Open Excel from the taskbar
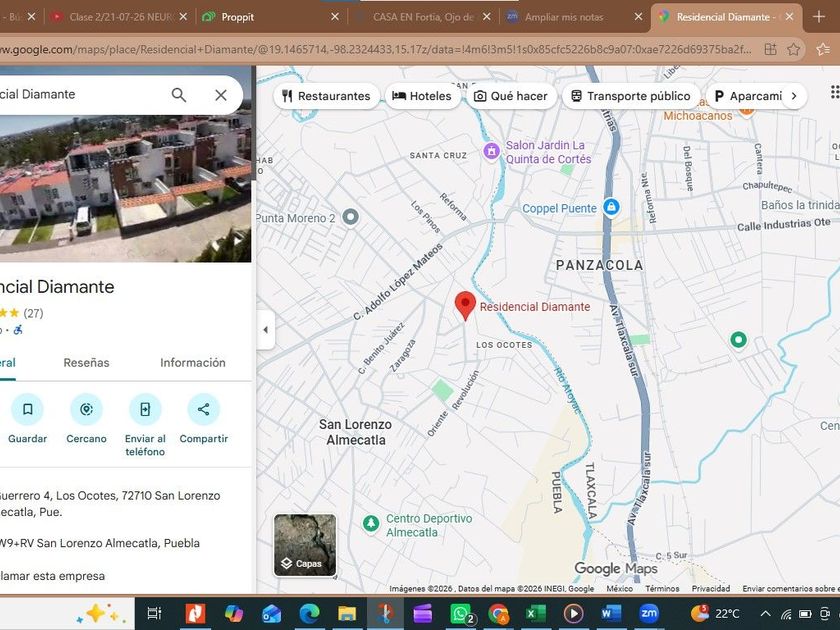The width and height of the screenshot is (840, 630). 535,613
